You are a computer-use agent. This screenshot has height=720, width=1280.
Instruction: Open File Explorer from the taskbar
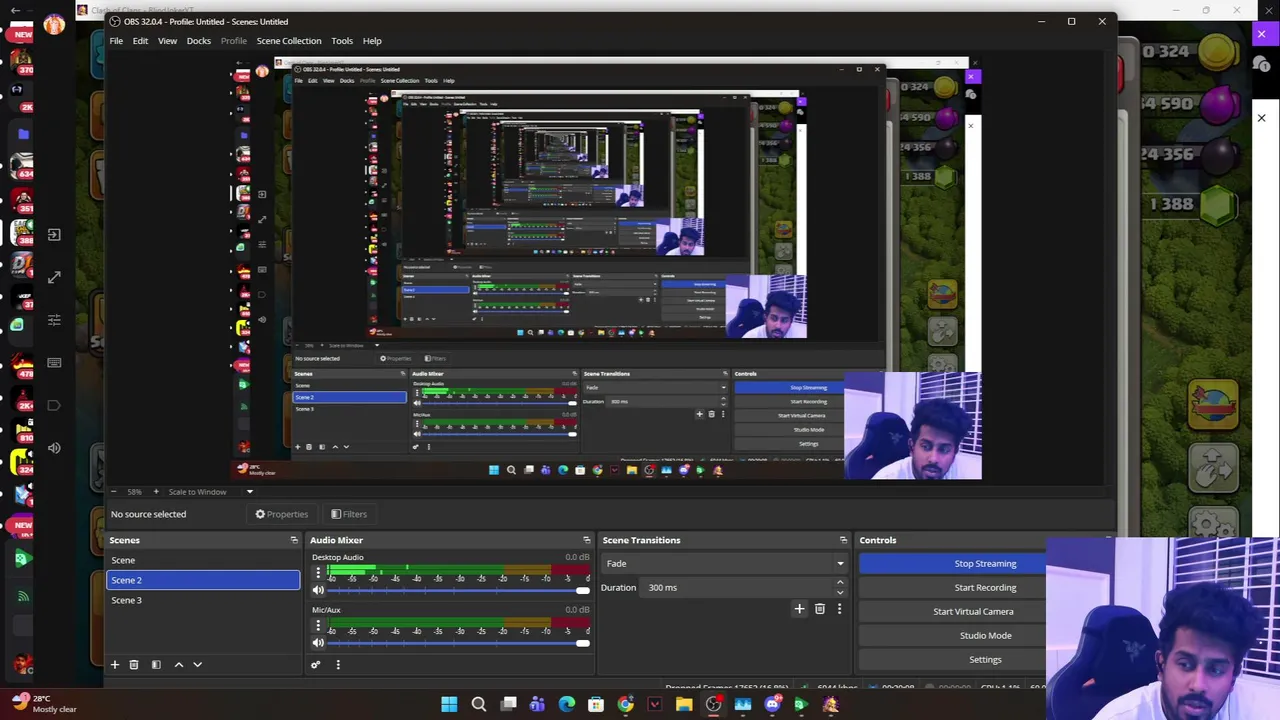[x=684, y=705]
